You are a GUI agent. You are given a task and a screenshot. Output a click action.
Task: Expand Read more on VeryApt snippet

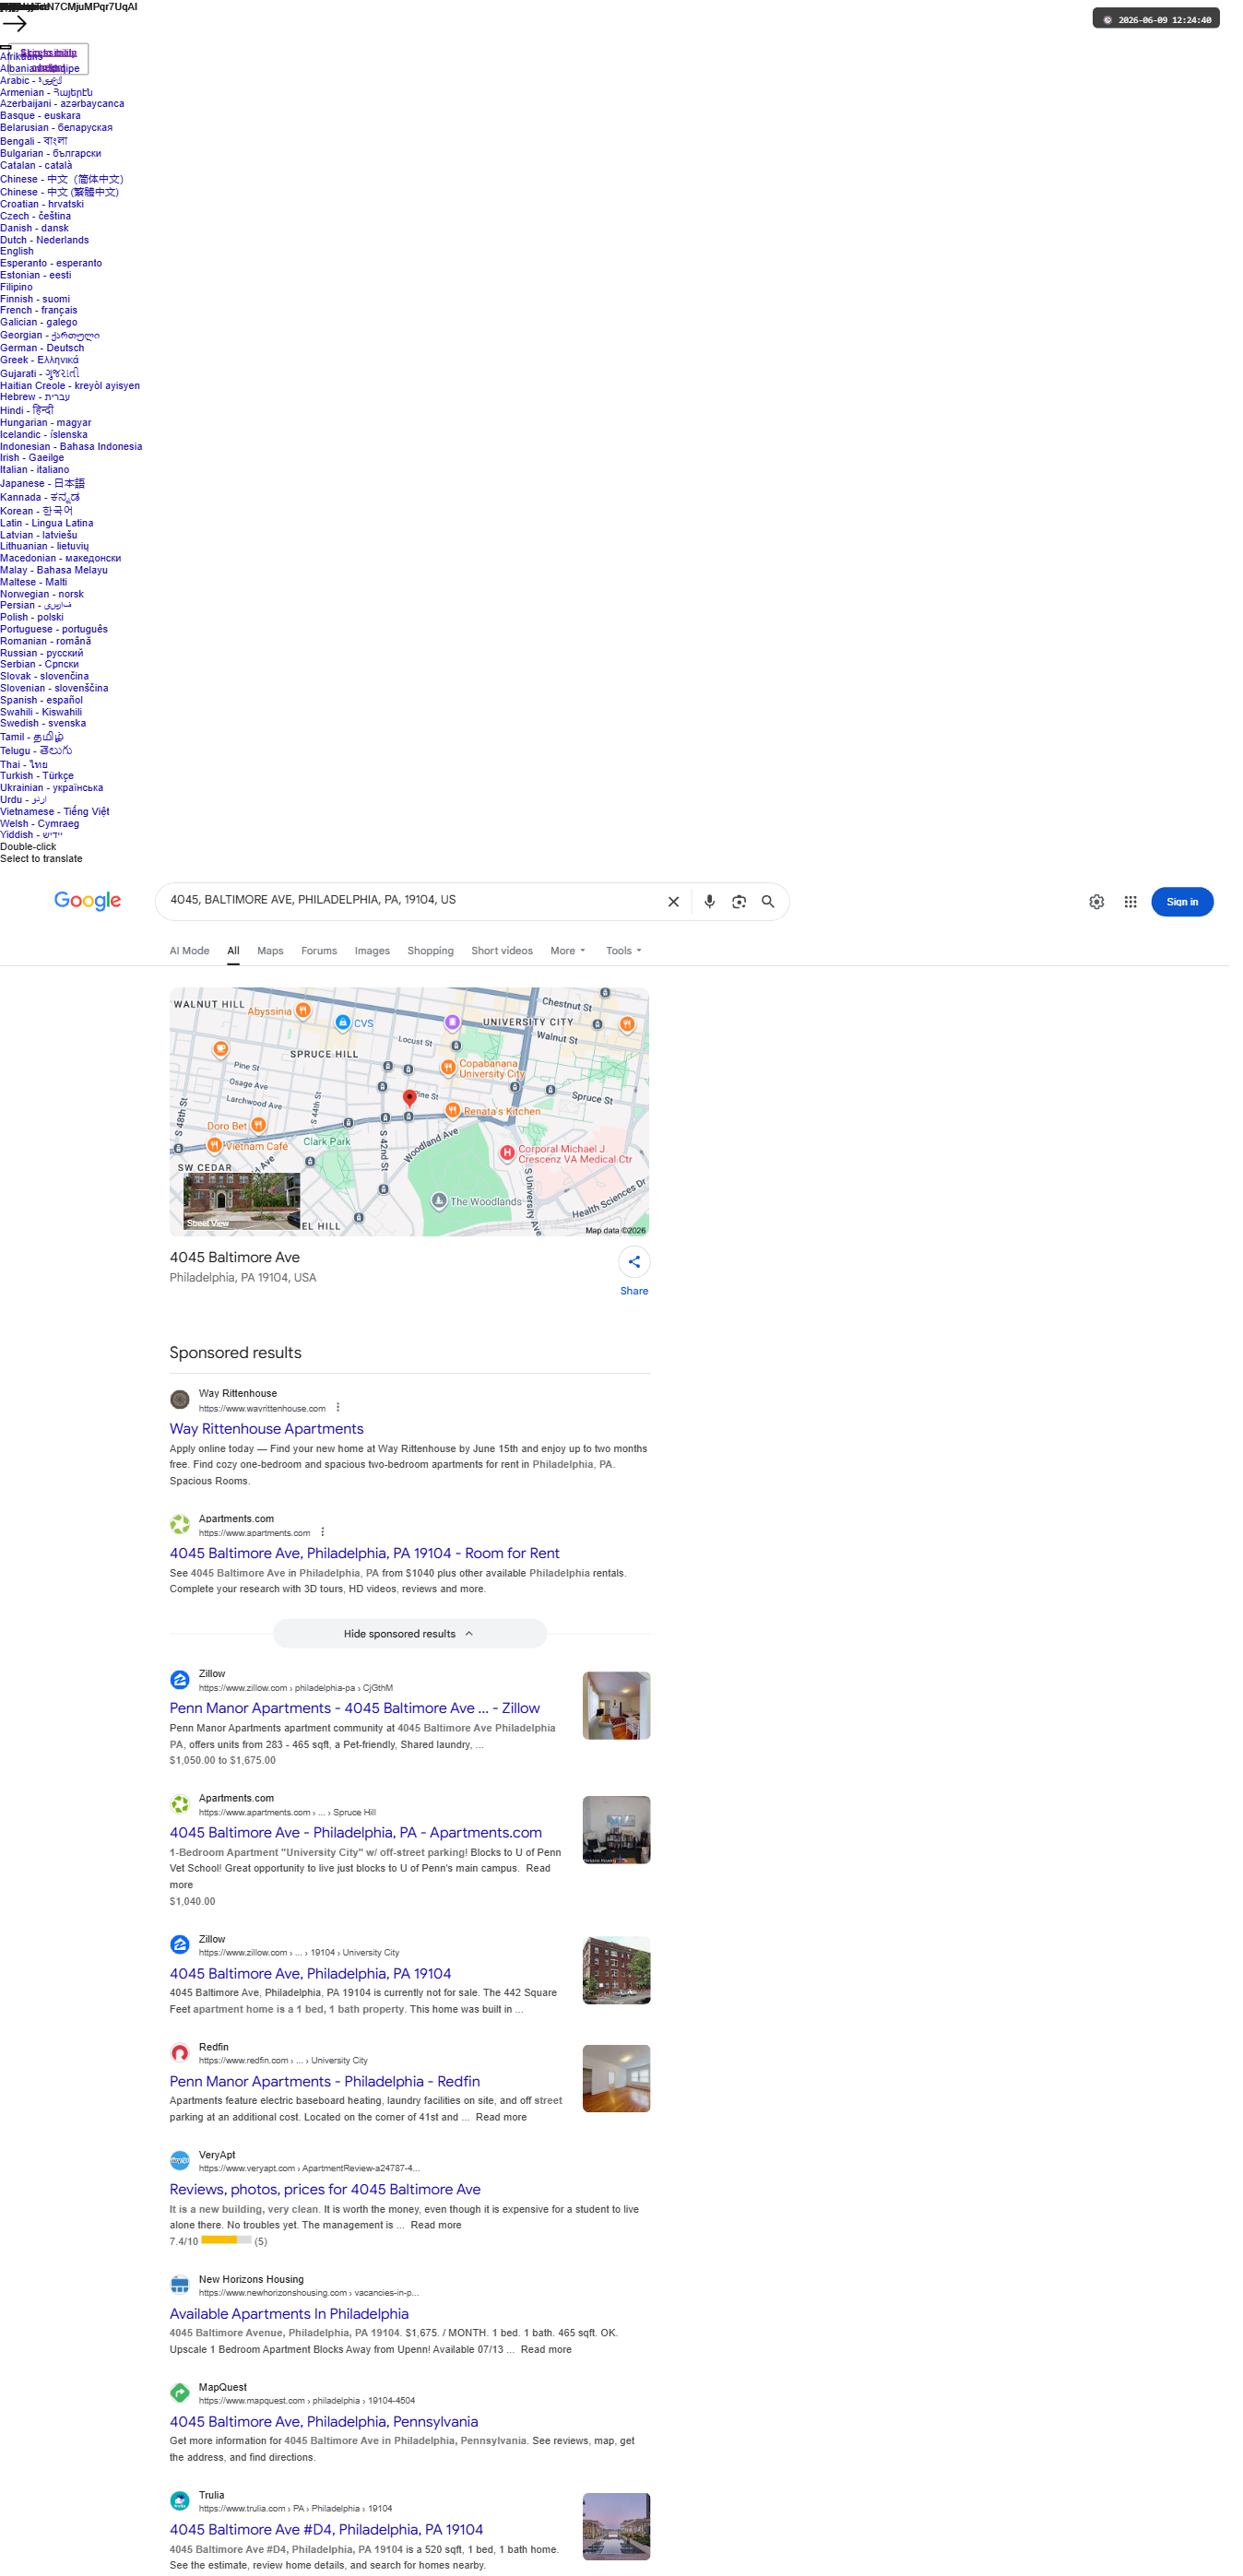pos(436,2225)
